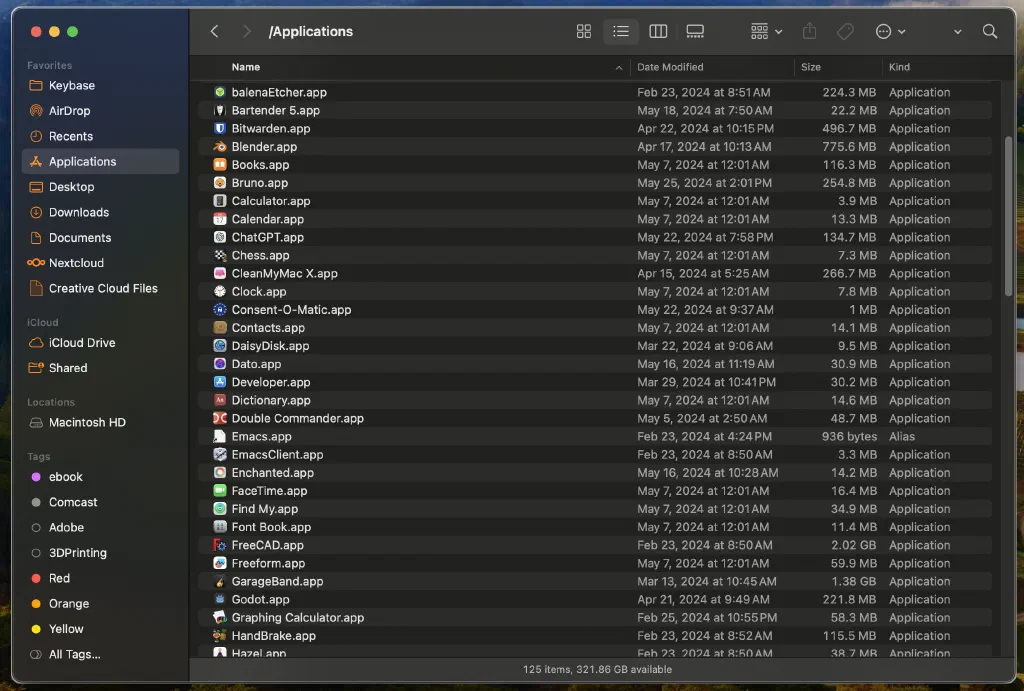Switch to column view in toolbar
This screenshot has height=691, width=1024.
pyautogui.click(x=658, y=31)
